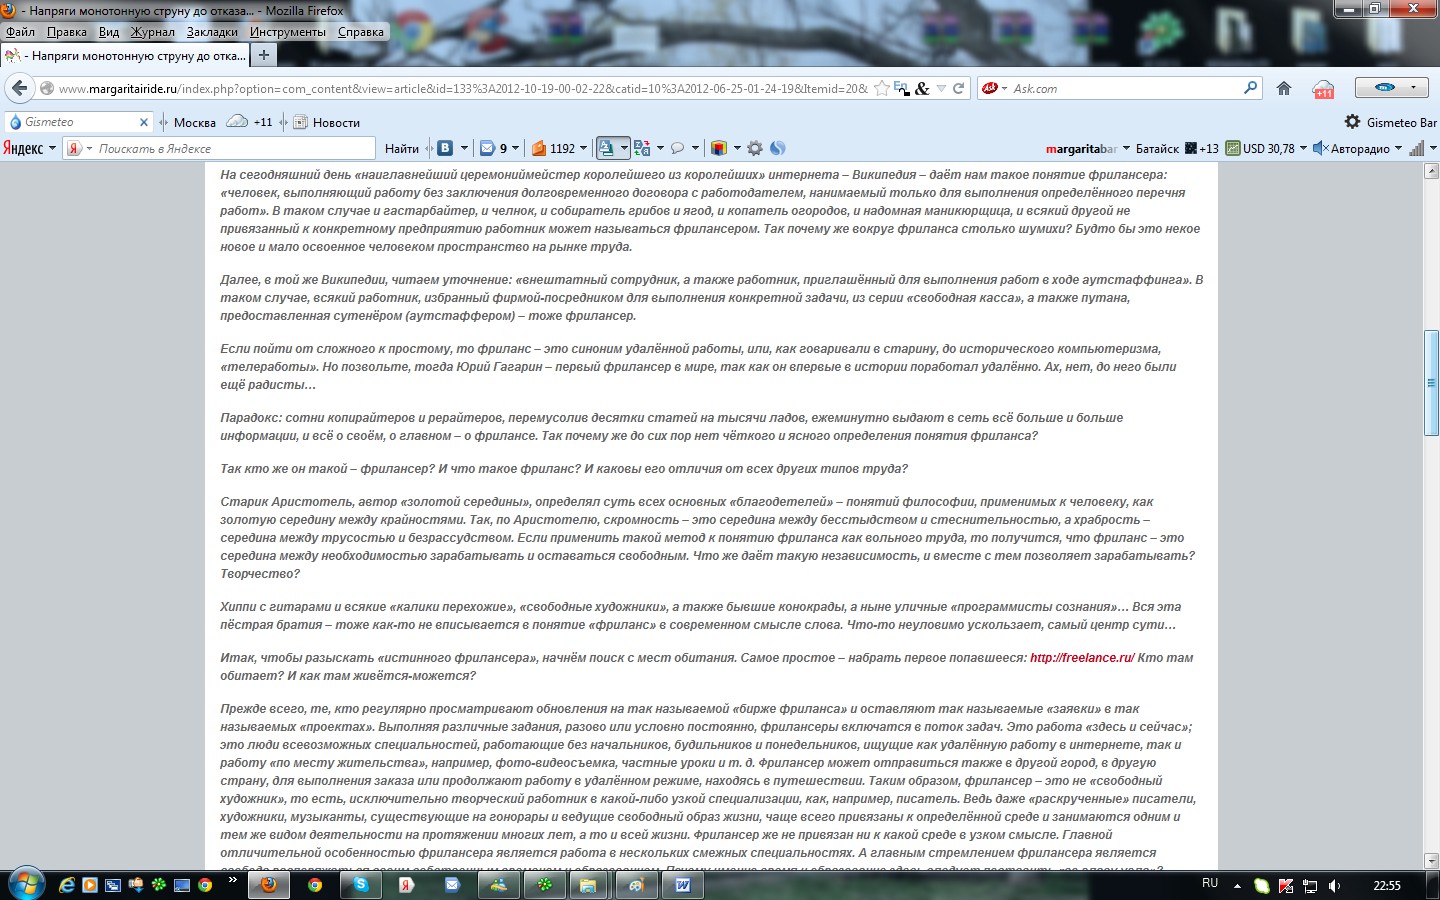Open the Windows Start menu orb

pos(26,884)
